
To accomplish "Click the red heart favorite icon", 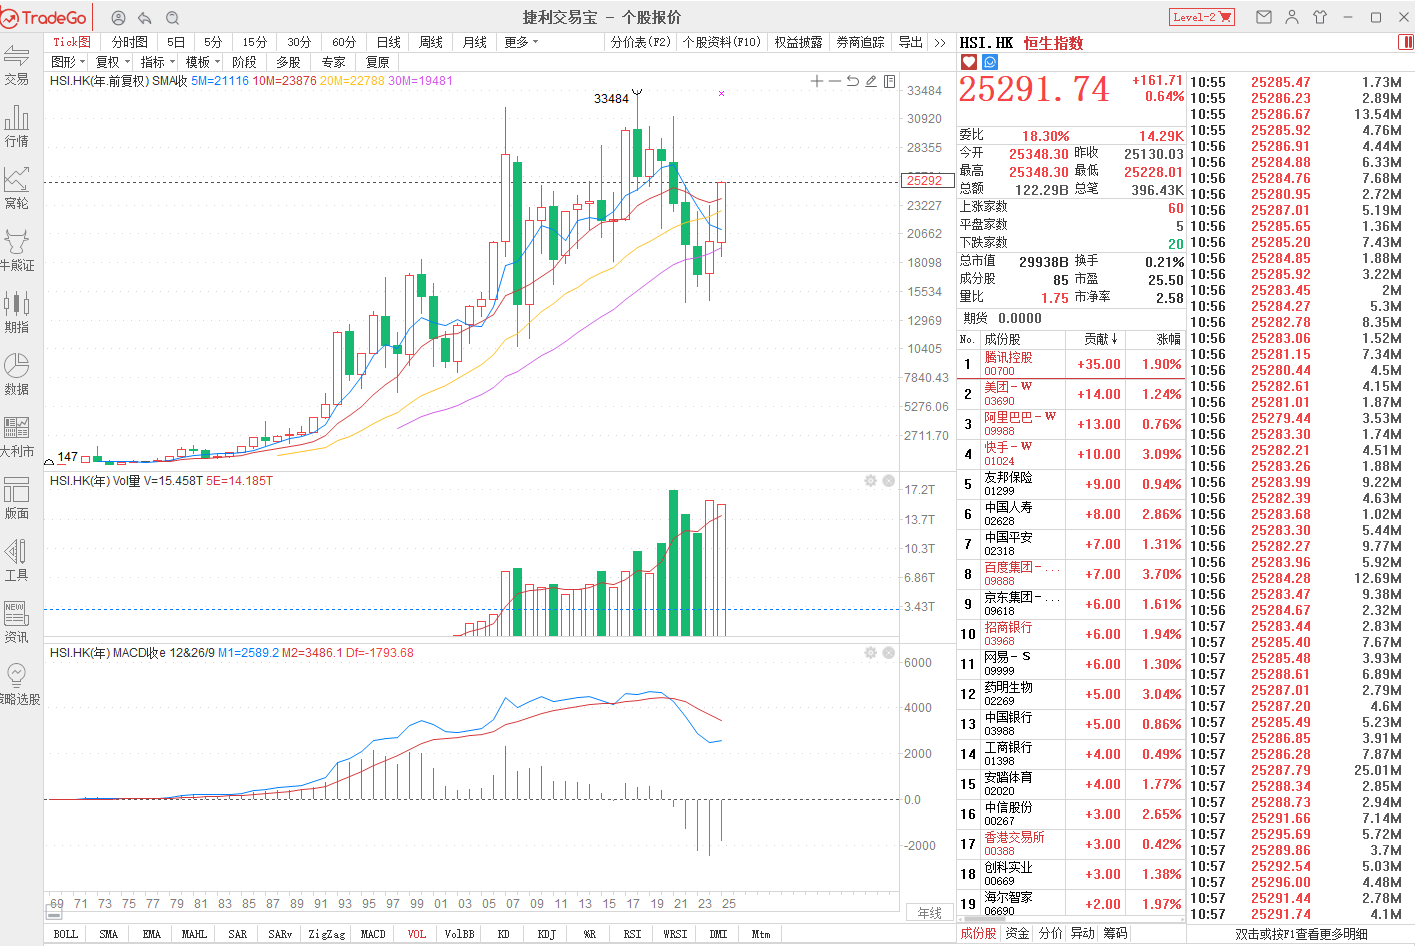I will 968,62.
